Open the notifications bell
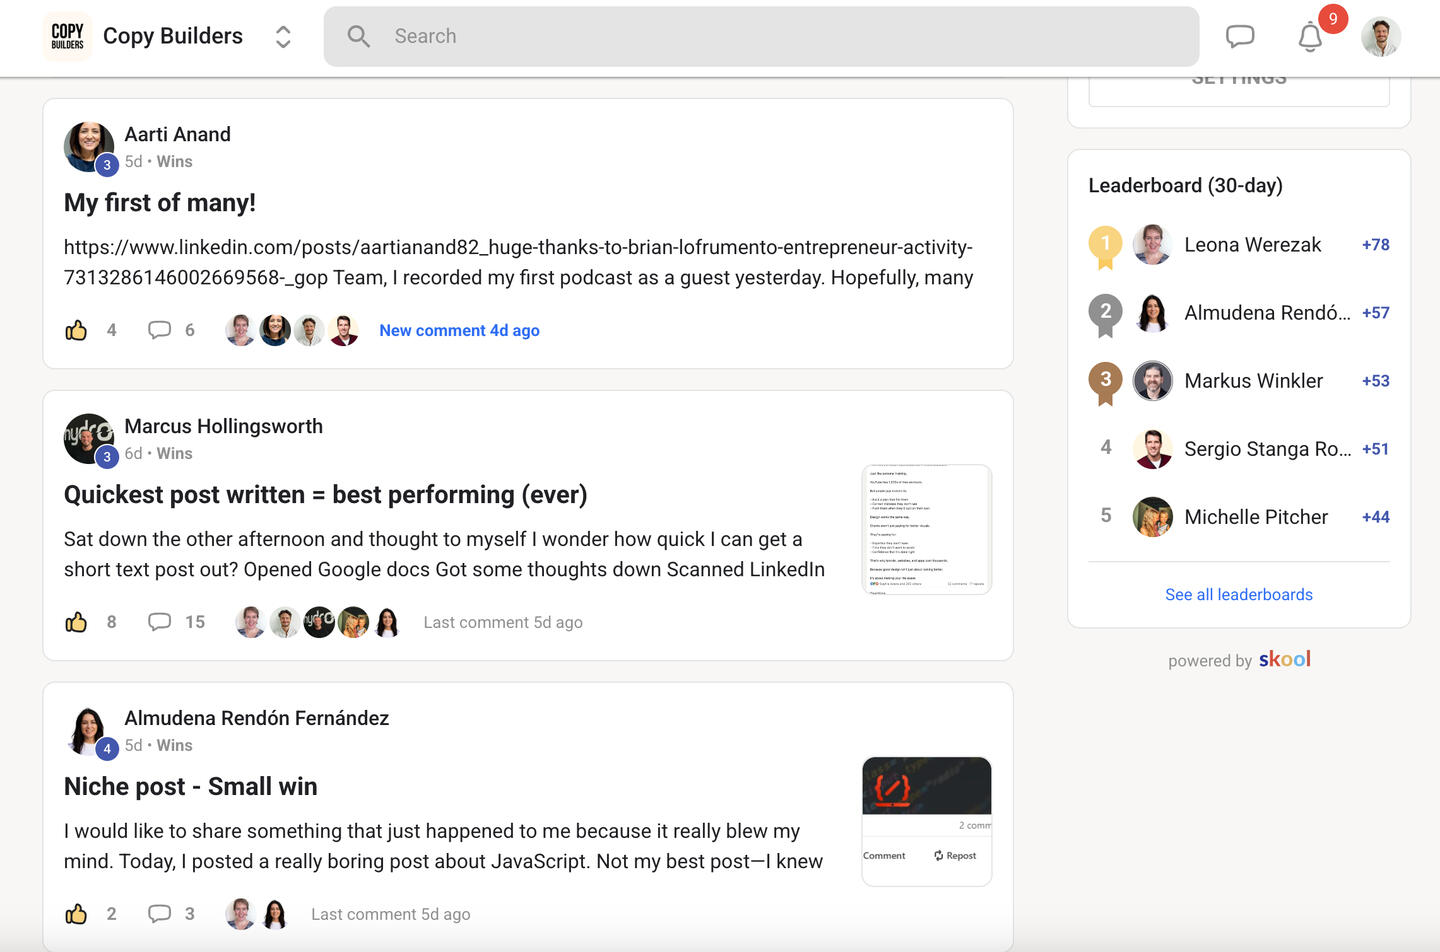This screenshot has height=952, width=1440. (1310, 37)
